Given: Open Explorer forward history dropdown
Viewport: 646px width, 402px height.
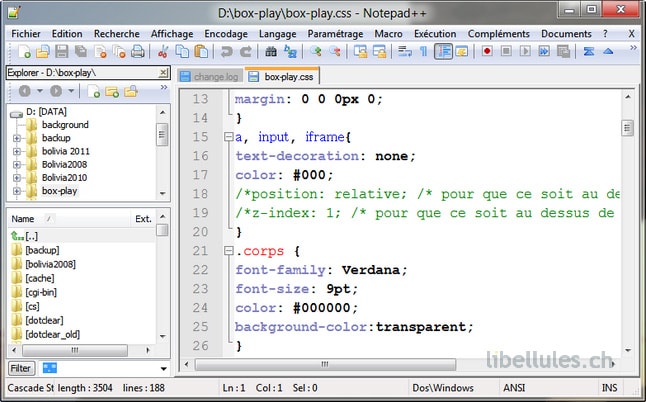Looking at the screenshot, I should click(71, 91).
